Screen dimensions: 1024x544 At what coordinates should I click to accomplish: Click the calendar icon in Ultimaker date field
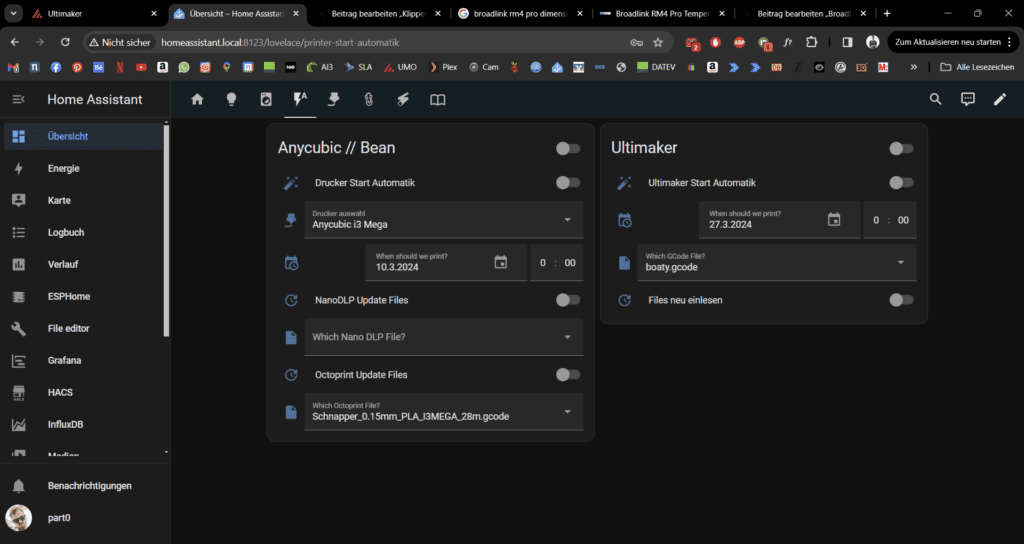(834, 219)
